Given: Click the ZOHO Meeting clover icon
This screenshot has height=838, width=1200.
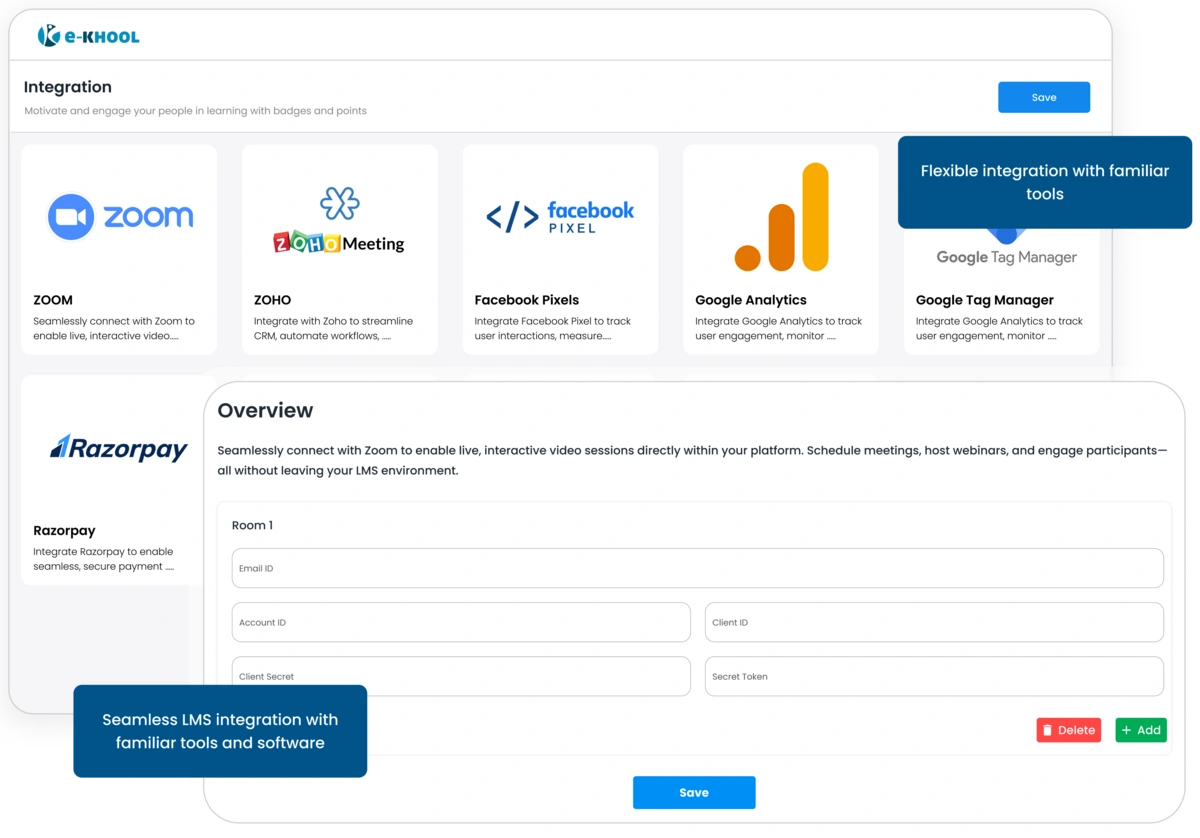Looking at the screenshot, I should pyautogui.click(x=339, y=202).
